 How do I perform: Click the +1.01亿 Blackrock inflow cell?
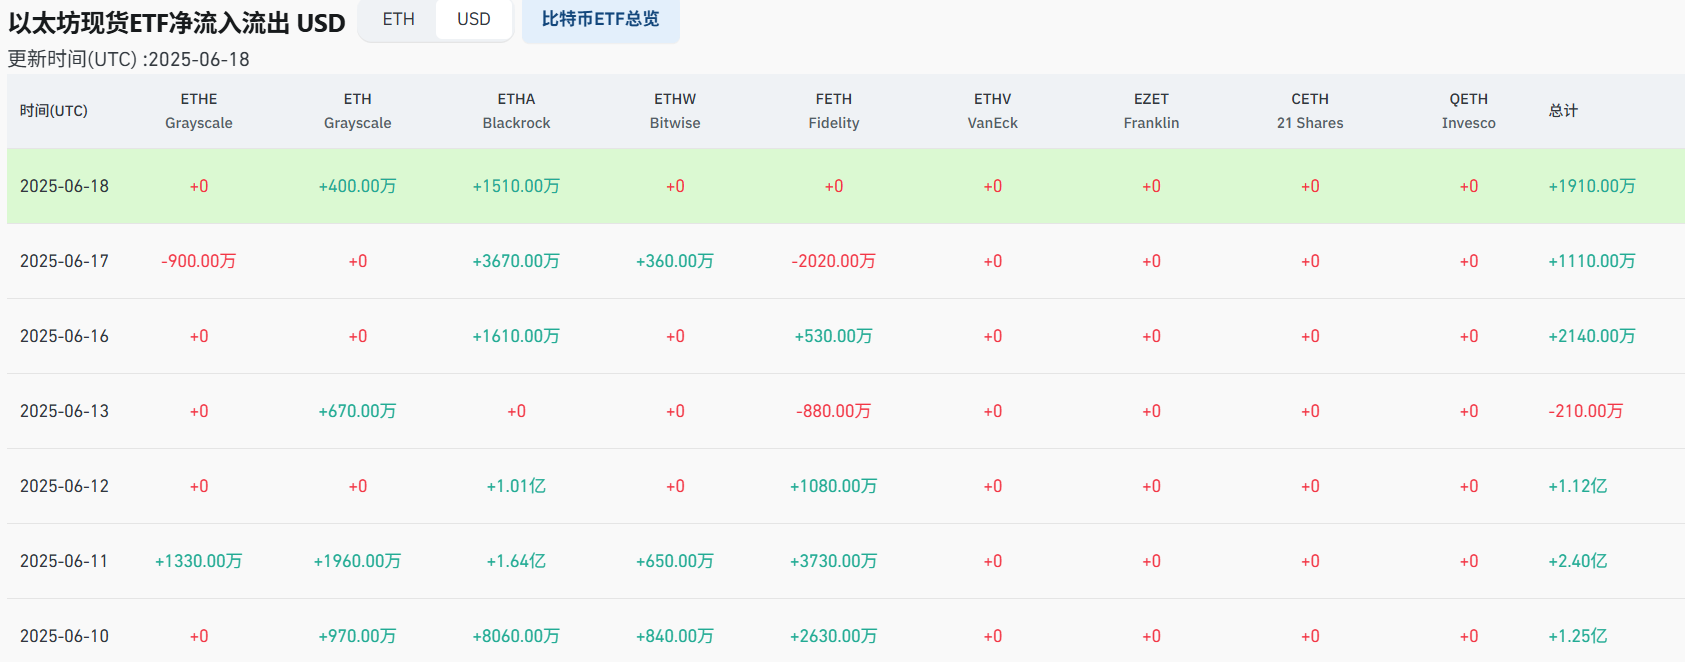(x=516, y=486)
